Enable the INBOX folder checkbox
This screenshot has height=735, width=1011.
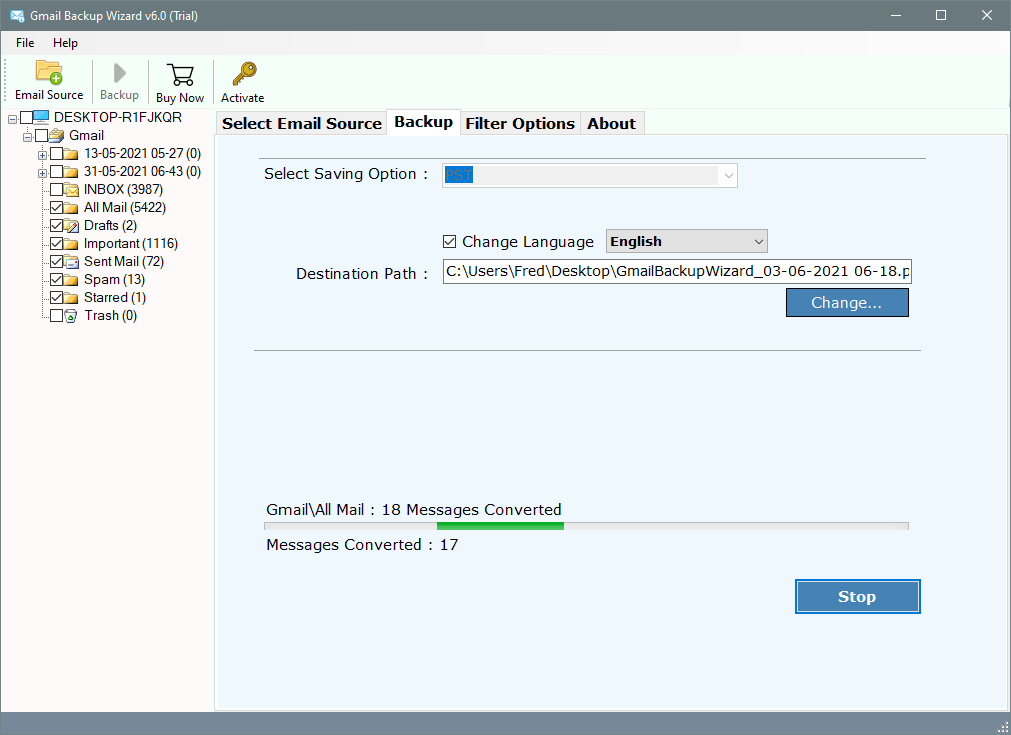(57, 190)
